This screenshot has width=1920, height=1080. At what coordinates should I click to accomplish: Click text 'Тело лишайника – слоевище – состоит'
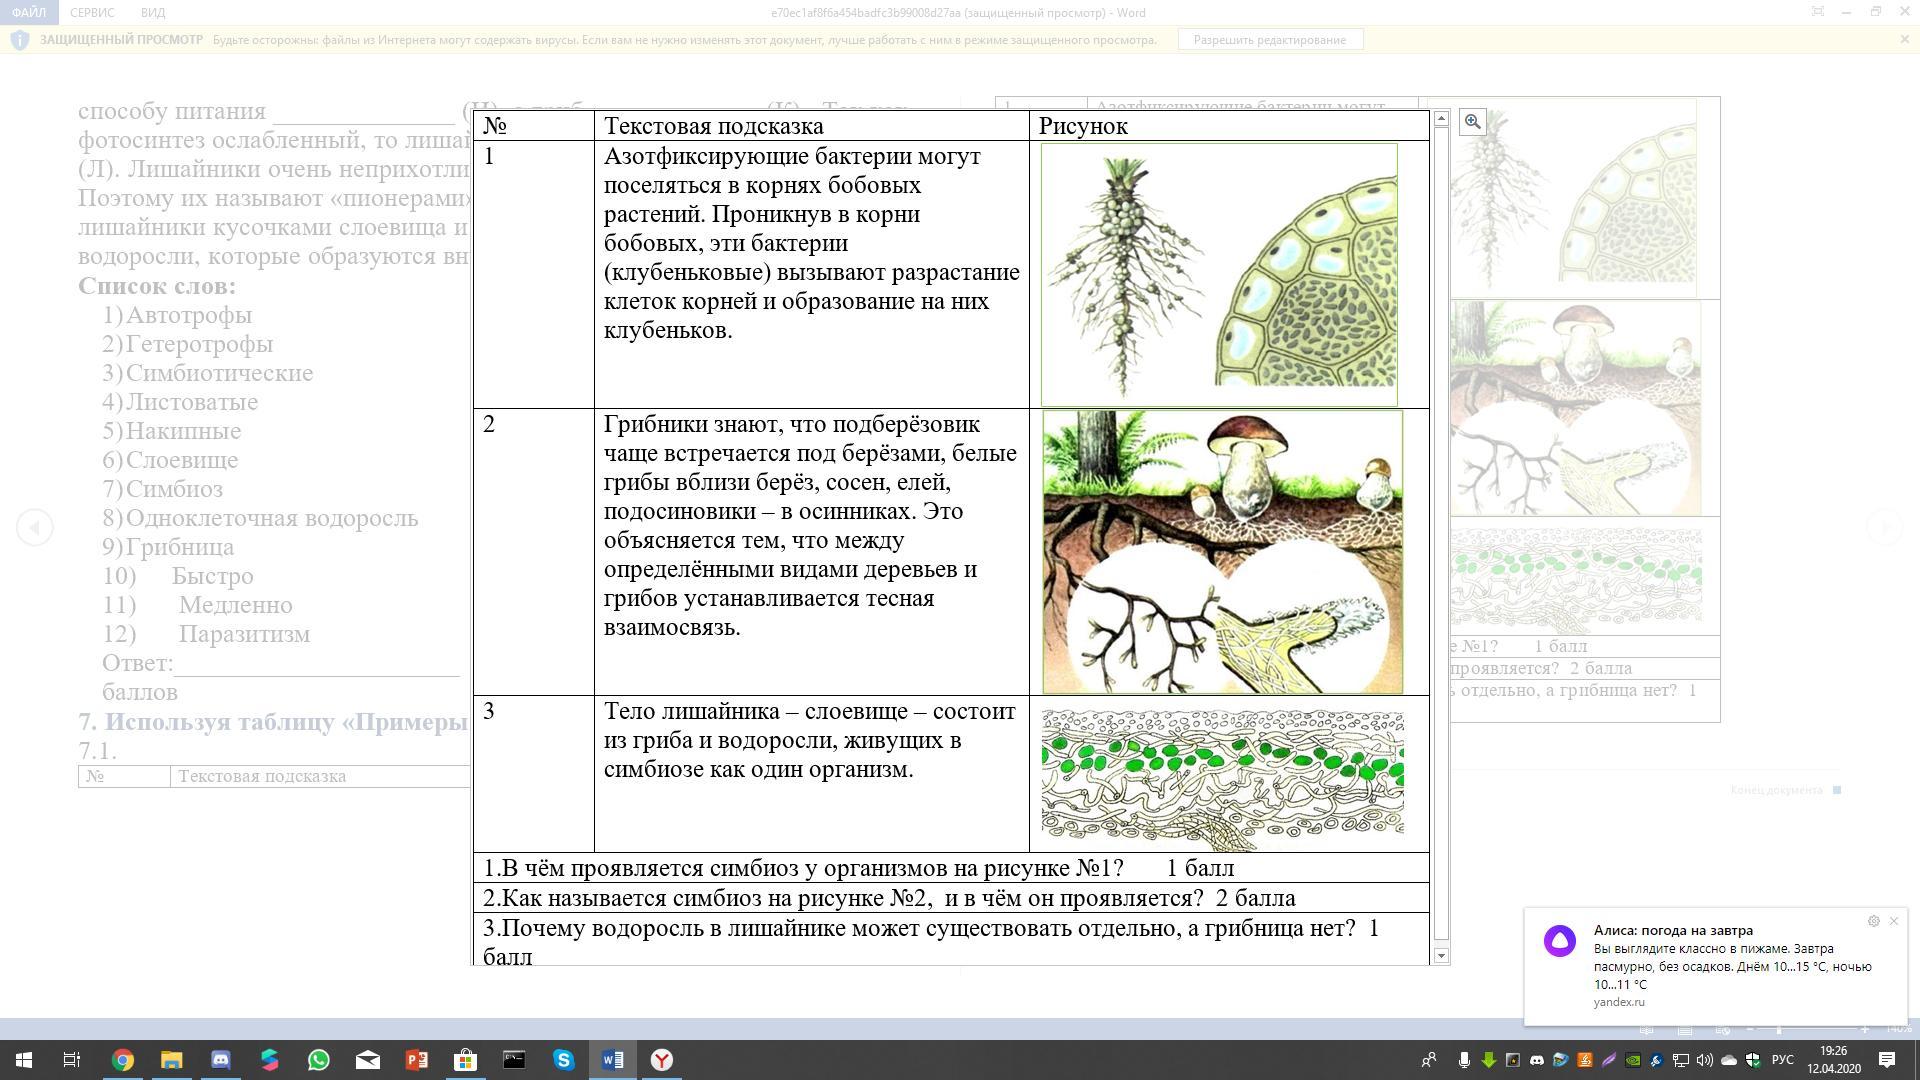coord(810,711)
